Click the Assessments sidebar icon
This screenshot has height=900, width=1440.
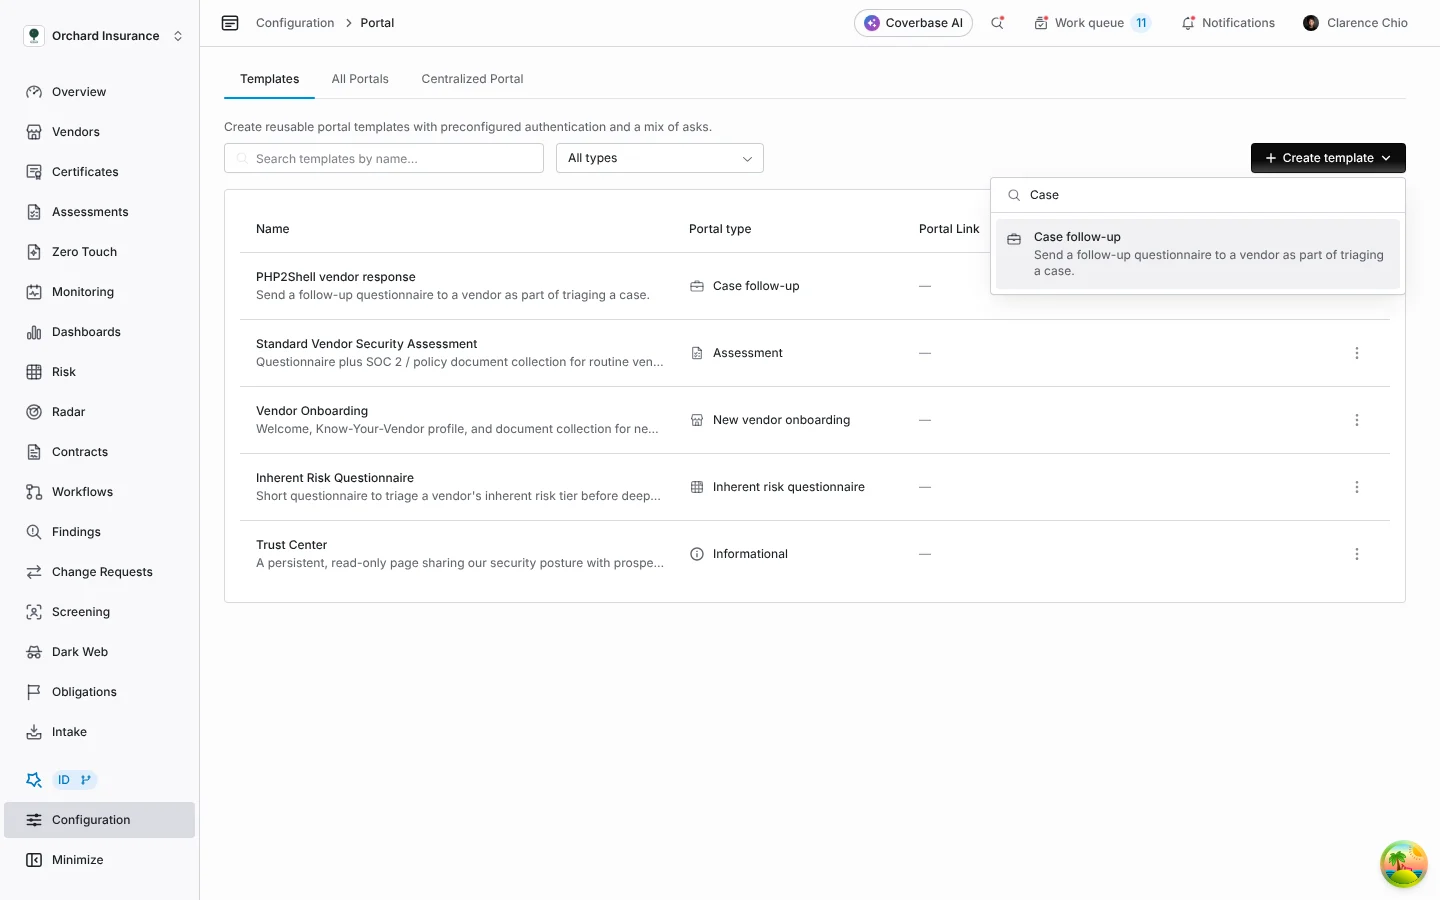click(x=34, y=212)
